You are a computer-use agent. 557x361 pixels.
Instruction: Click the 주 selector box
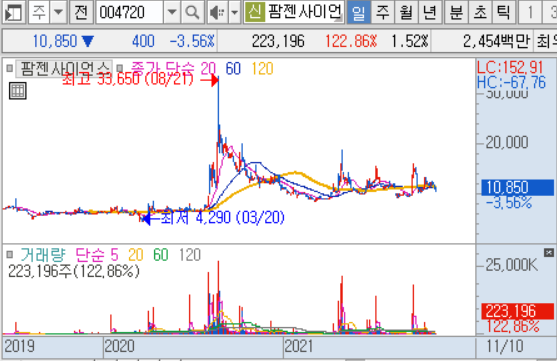39,12
